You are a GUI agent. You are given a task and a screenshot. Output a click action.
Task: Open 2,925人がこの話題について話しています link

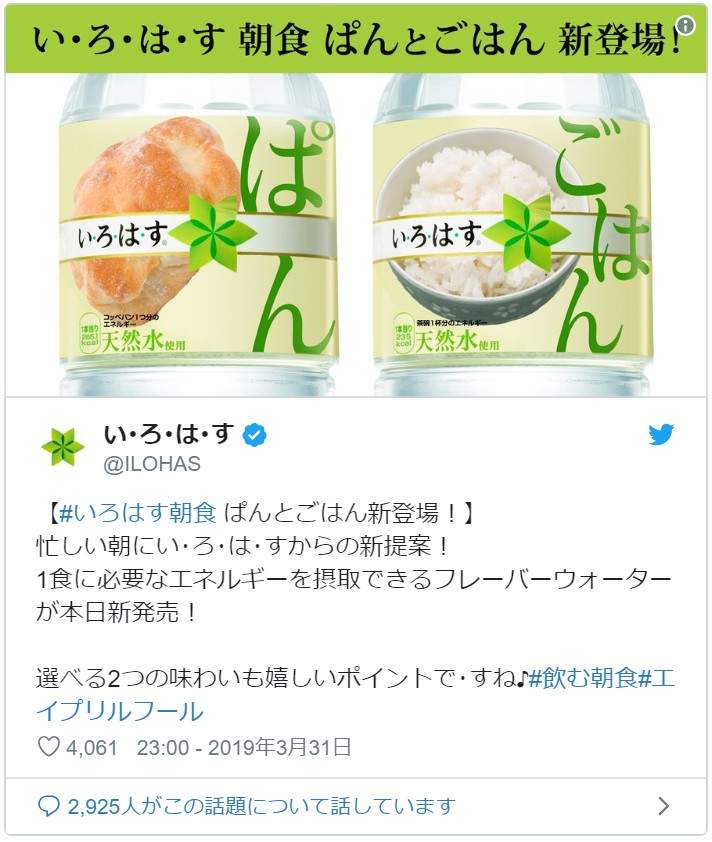click(261, 807)
